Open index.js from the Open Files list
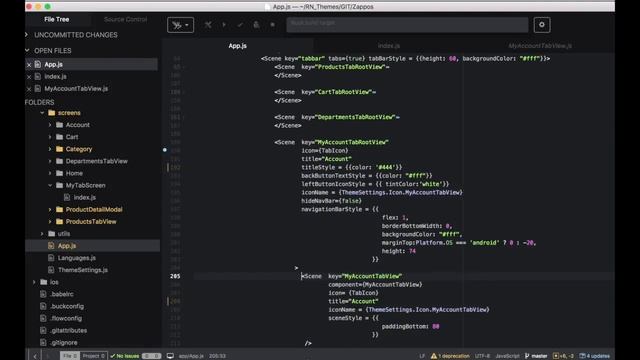The height and width of the screenshot is (360, 640). pyautogui.click(x=56, y=76)
